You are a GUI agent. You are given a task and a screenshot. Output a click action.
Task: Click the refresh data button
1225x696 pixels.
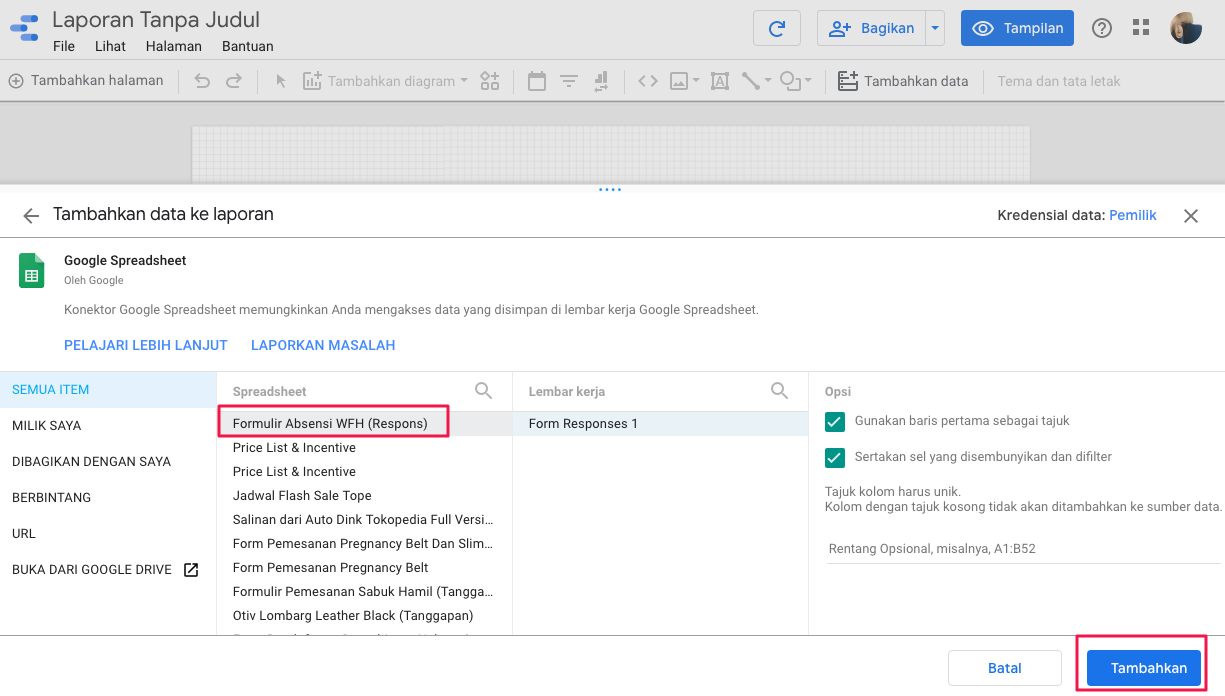click(x=777, y=28)
